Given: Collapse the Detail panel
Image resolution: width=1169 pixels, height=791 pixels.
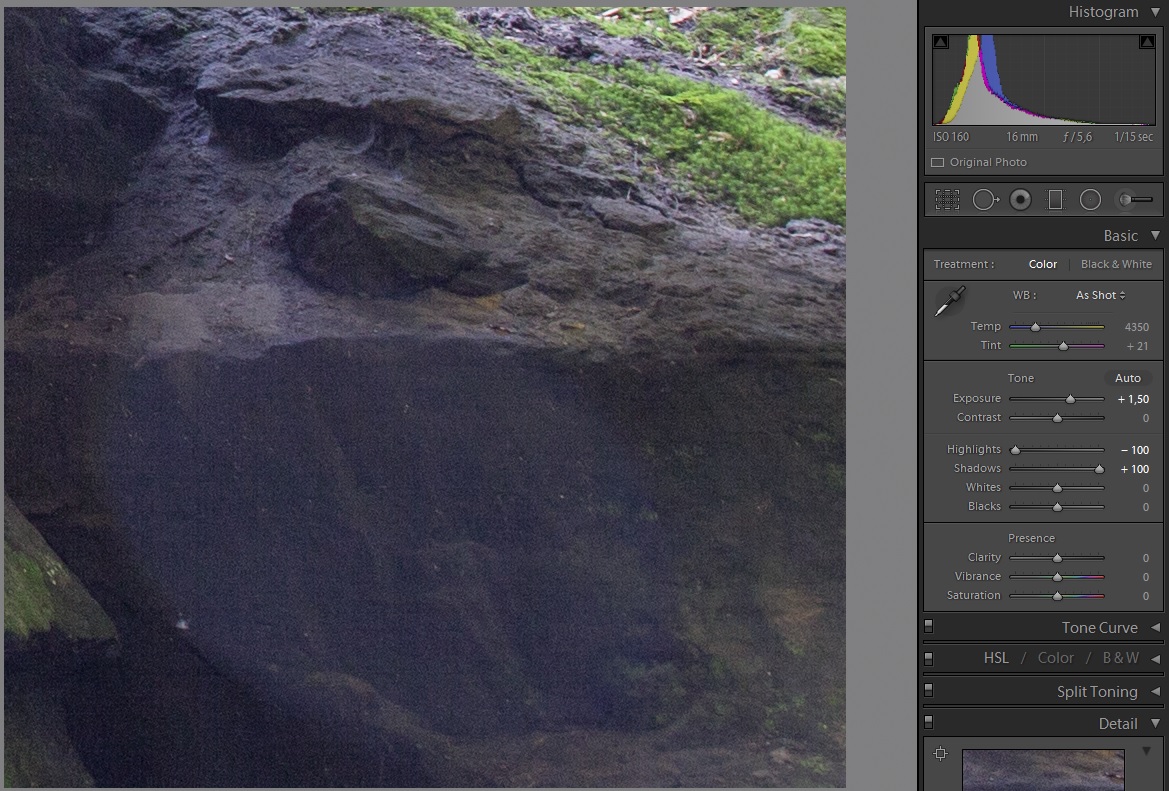Looking at the screenshot, I should [1155, 723].
